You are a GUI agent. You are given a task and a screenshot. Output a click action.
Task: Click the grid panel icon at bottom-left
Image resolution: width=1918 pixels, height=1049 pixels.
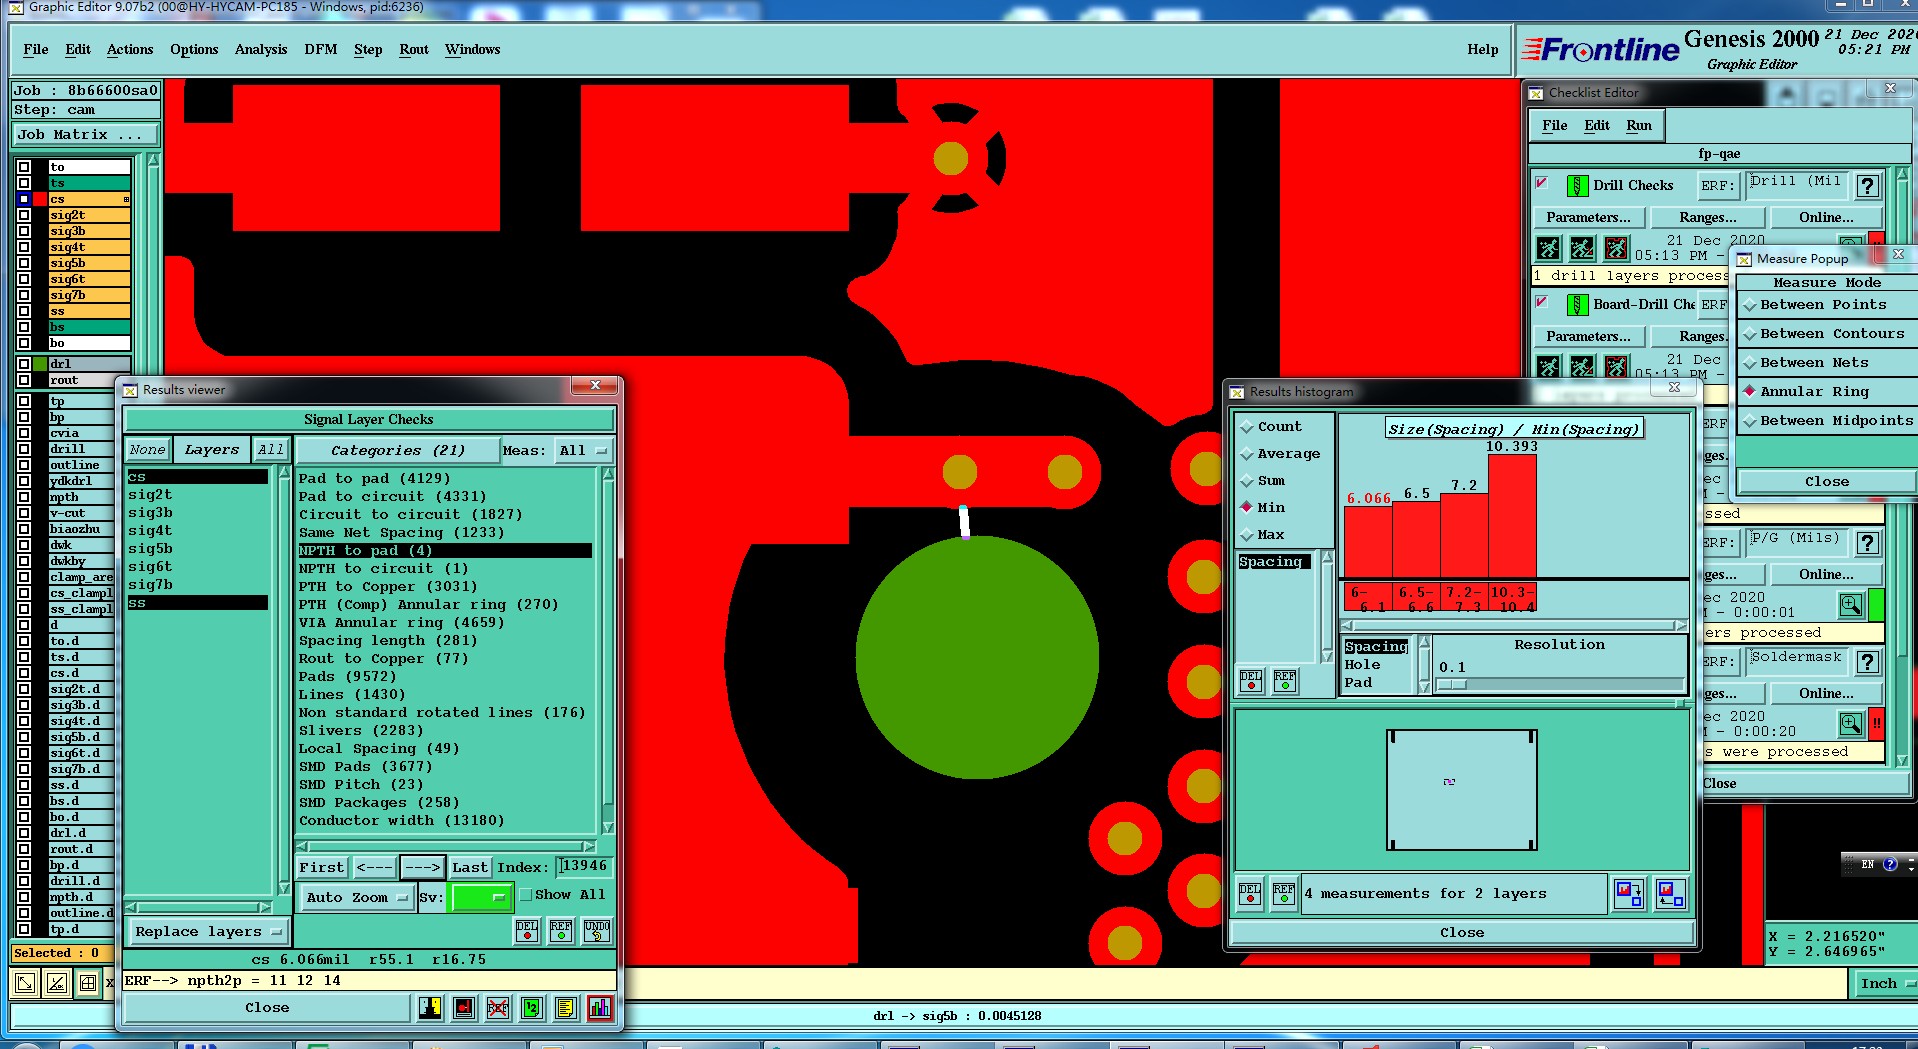click(x=88, y=982)
